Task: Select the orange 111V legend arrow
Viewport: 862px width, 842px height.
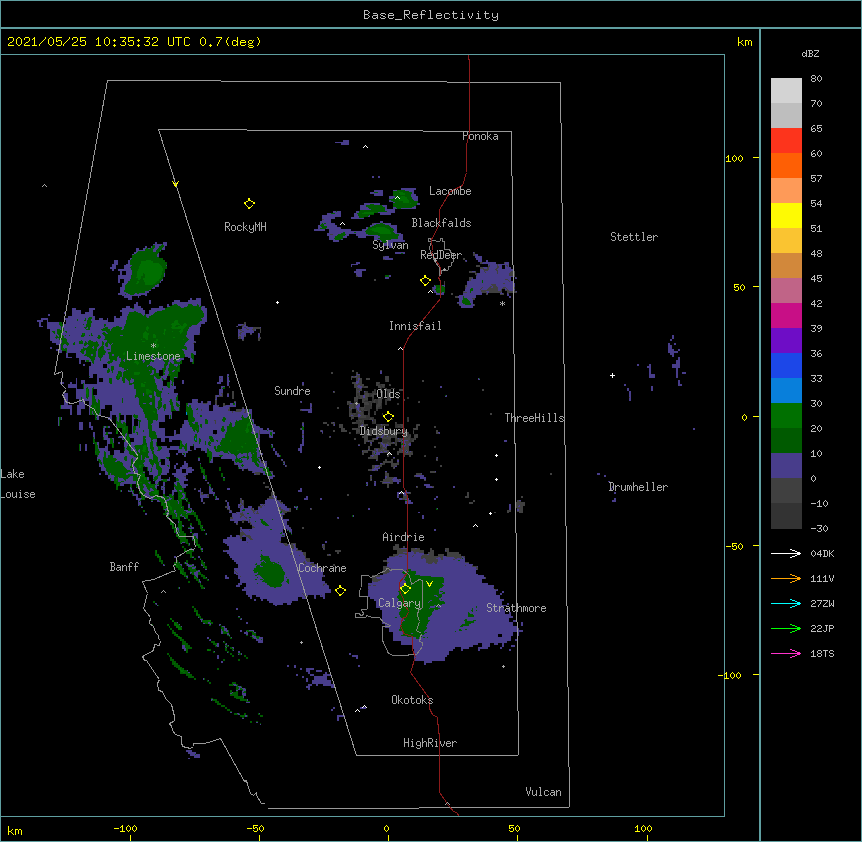Action: [x=786, y=578]
